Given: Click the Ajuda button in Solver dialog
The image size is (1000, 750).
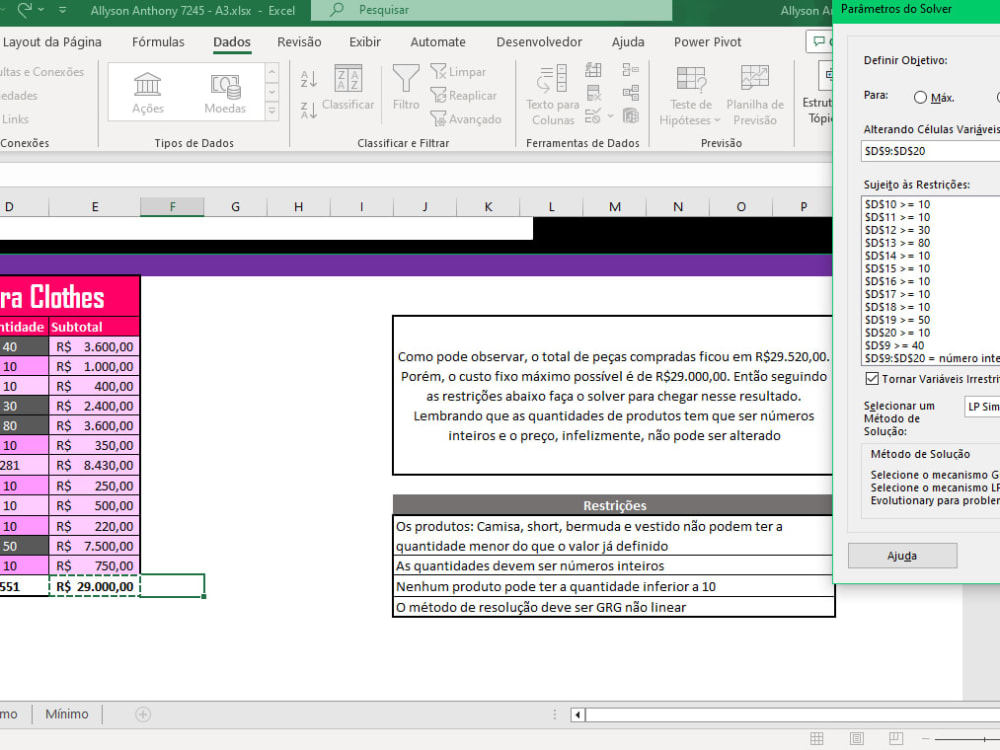Looking at the screenshot, I should pos(902,555).
